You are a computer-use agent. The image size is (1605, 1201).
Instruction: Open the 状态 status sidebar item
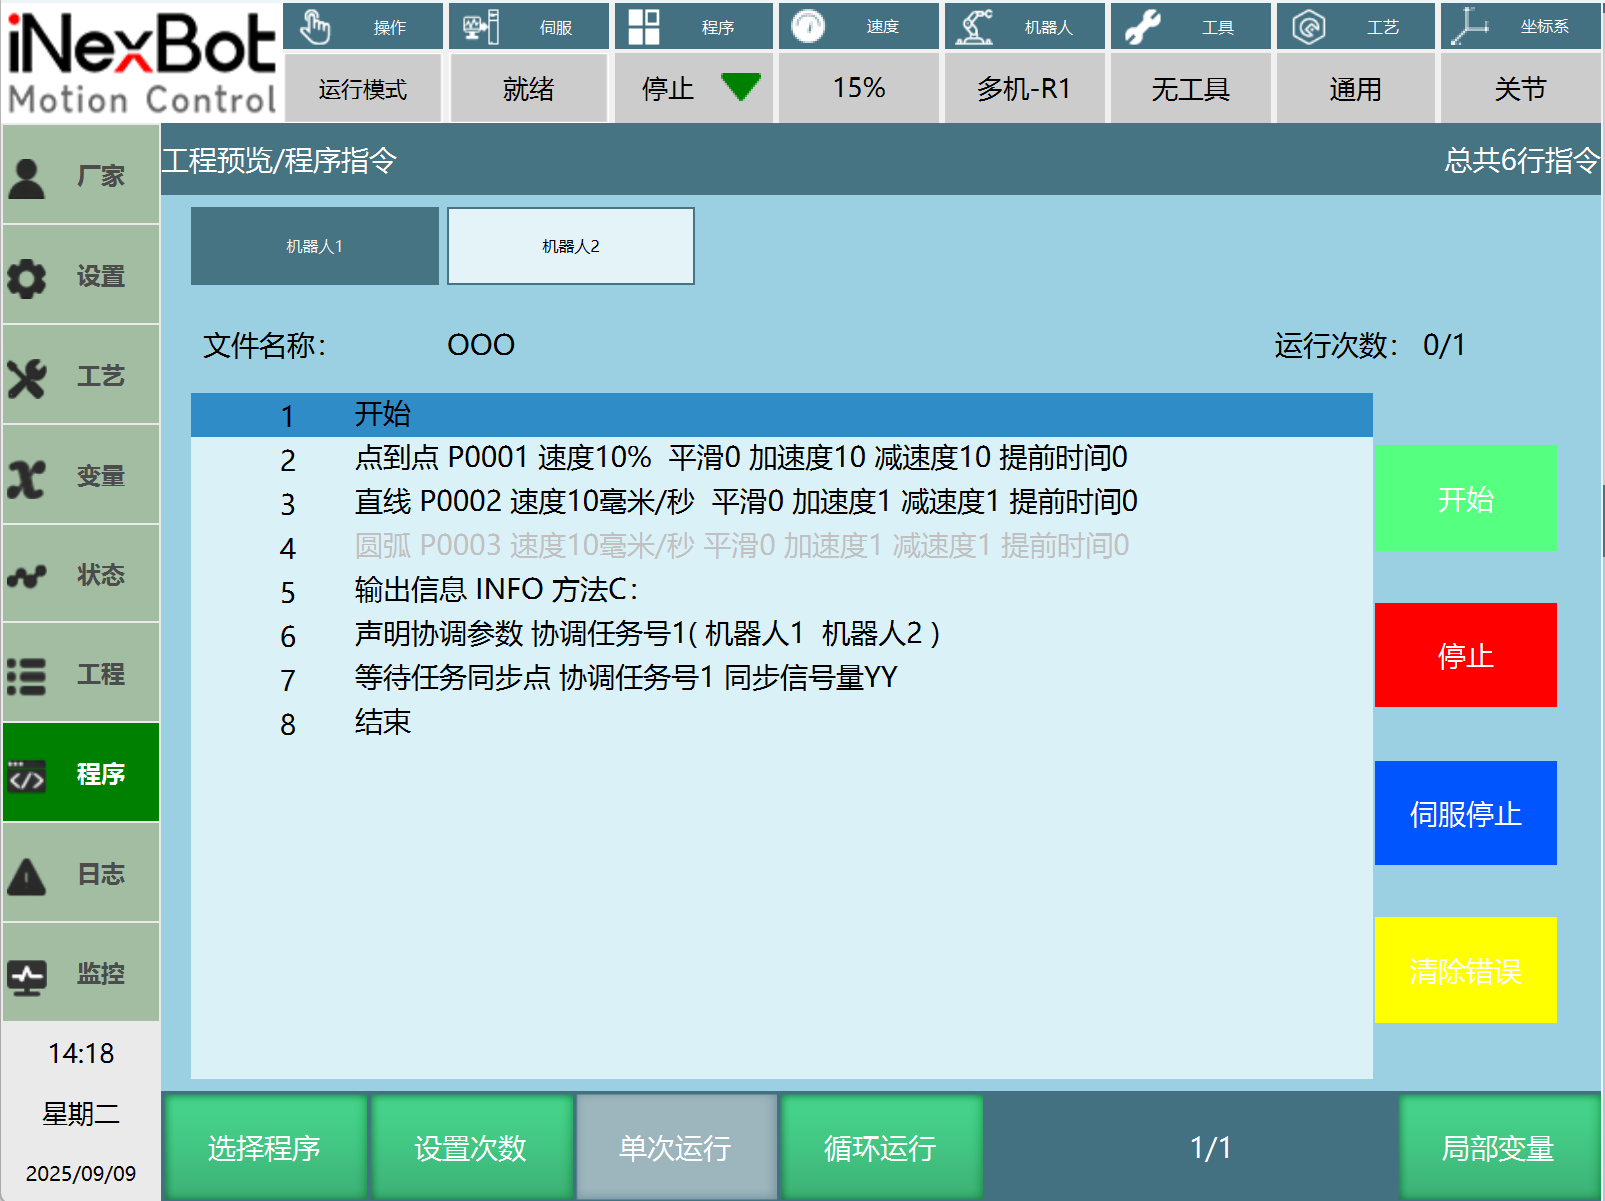point(80,575)
